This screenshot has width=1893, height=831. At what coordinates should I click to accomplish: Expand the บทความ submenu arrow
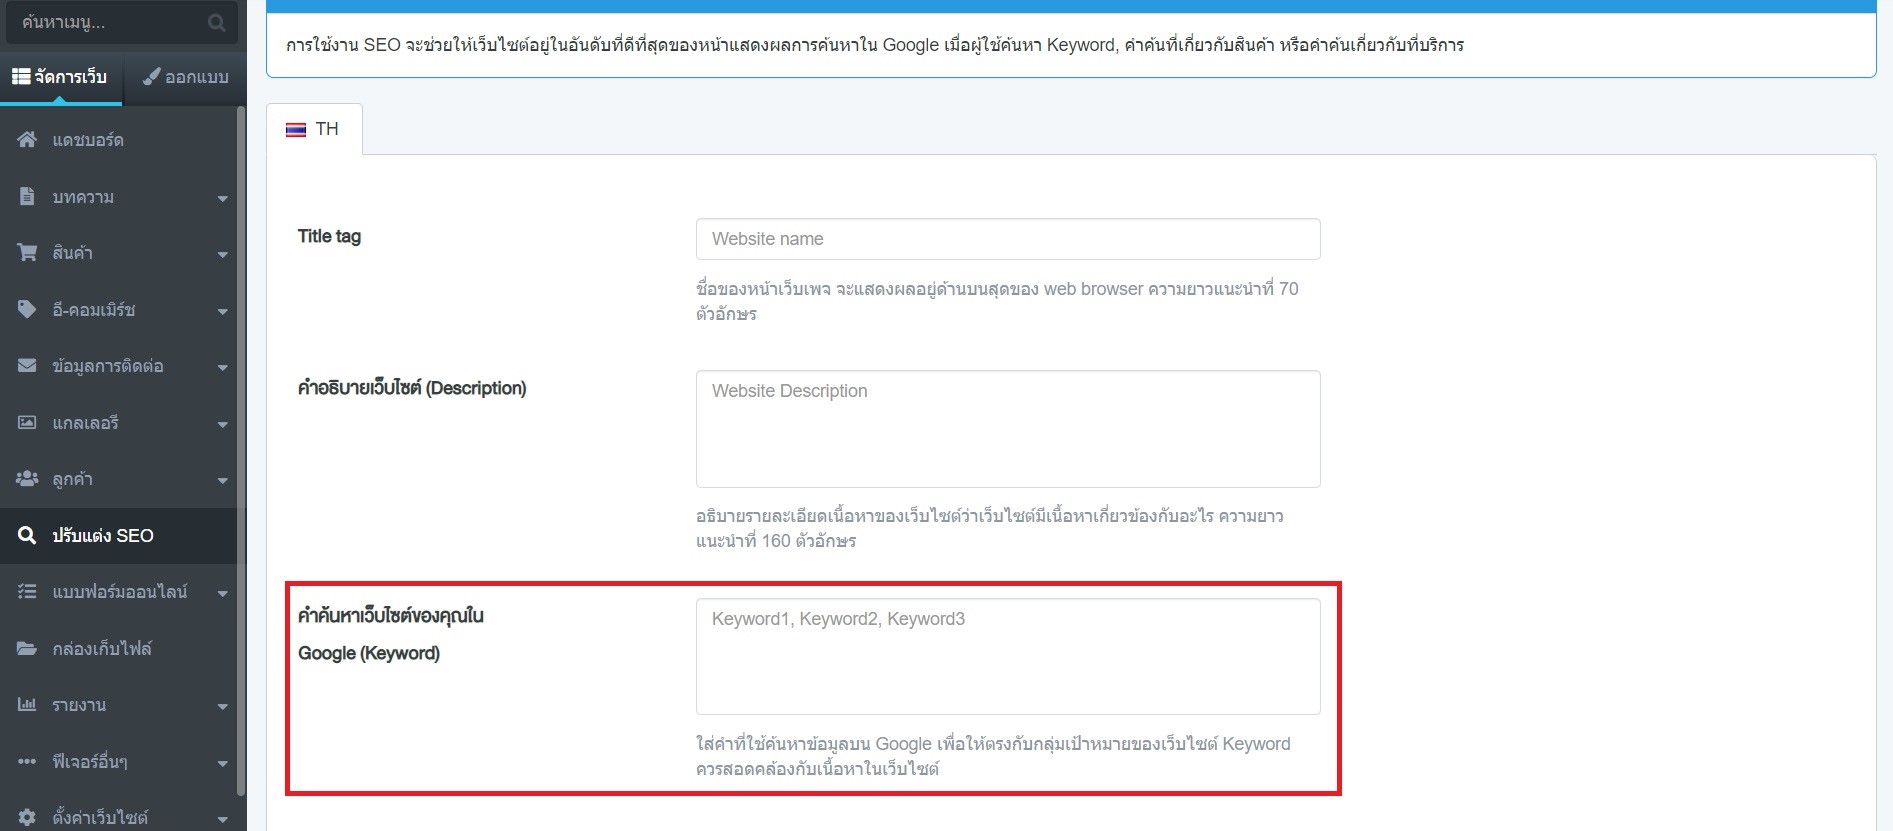(222, 198)
